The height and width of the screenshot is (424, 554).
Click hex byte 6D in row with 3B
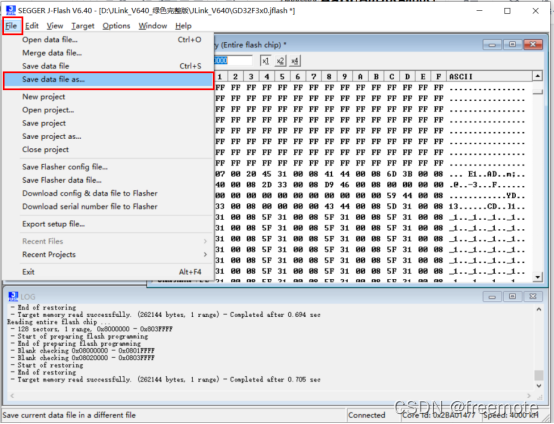click(x=391, y=174)
